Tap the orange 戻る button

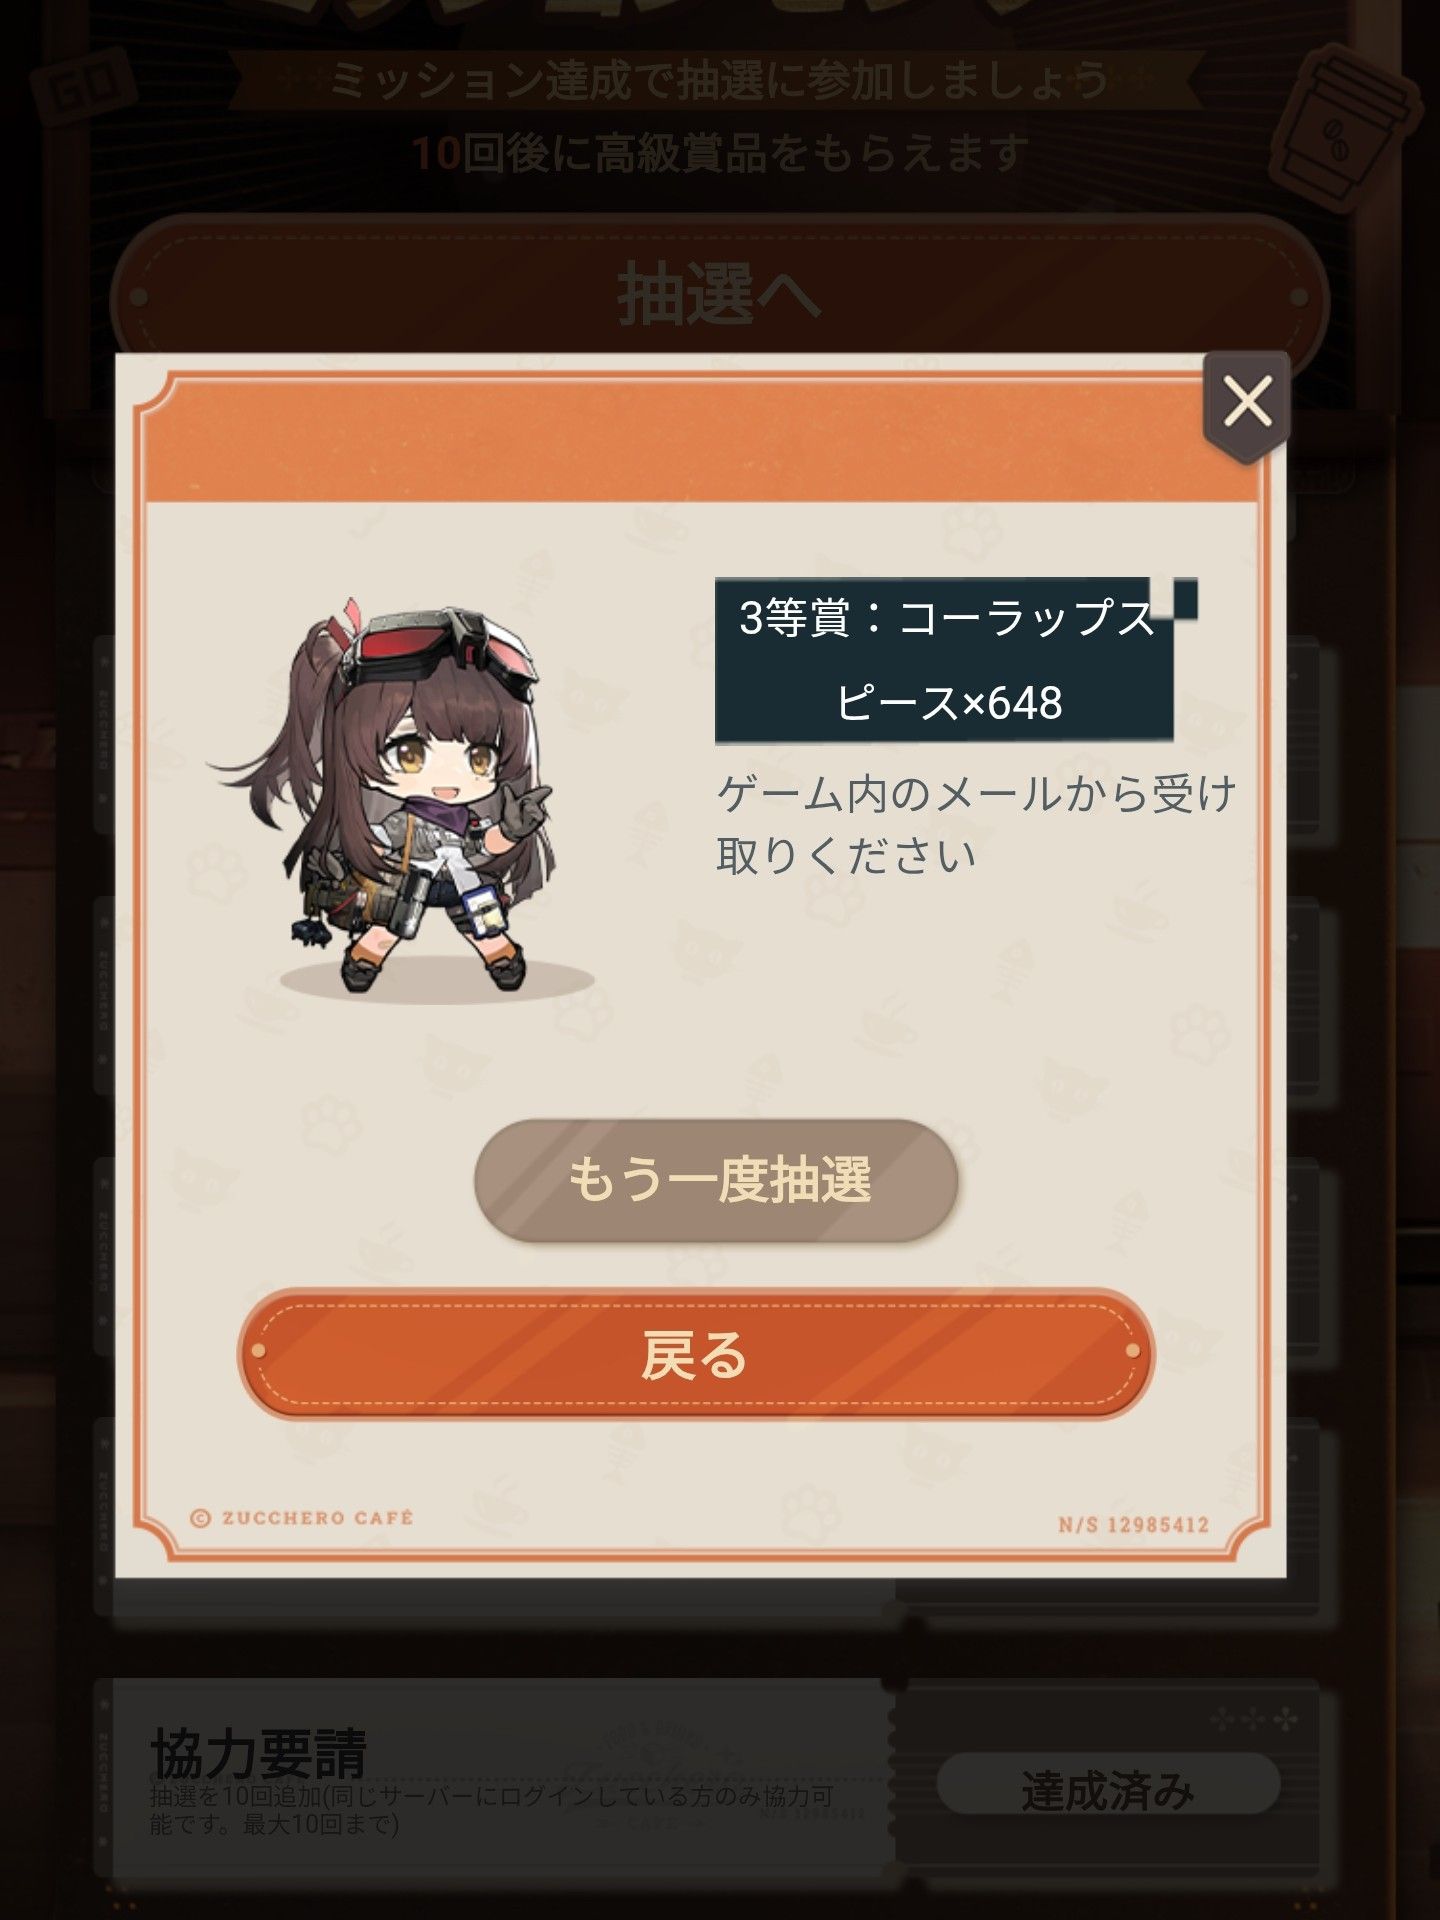tap(696, 1353)
